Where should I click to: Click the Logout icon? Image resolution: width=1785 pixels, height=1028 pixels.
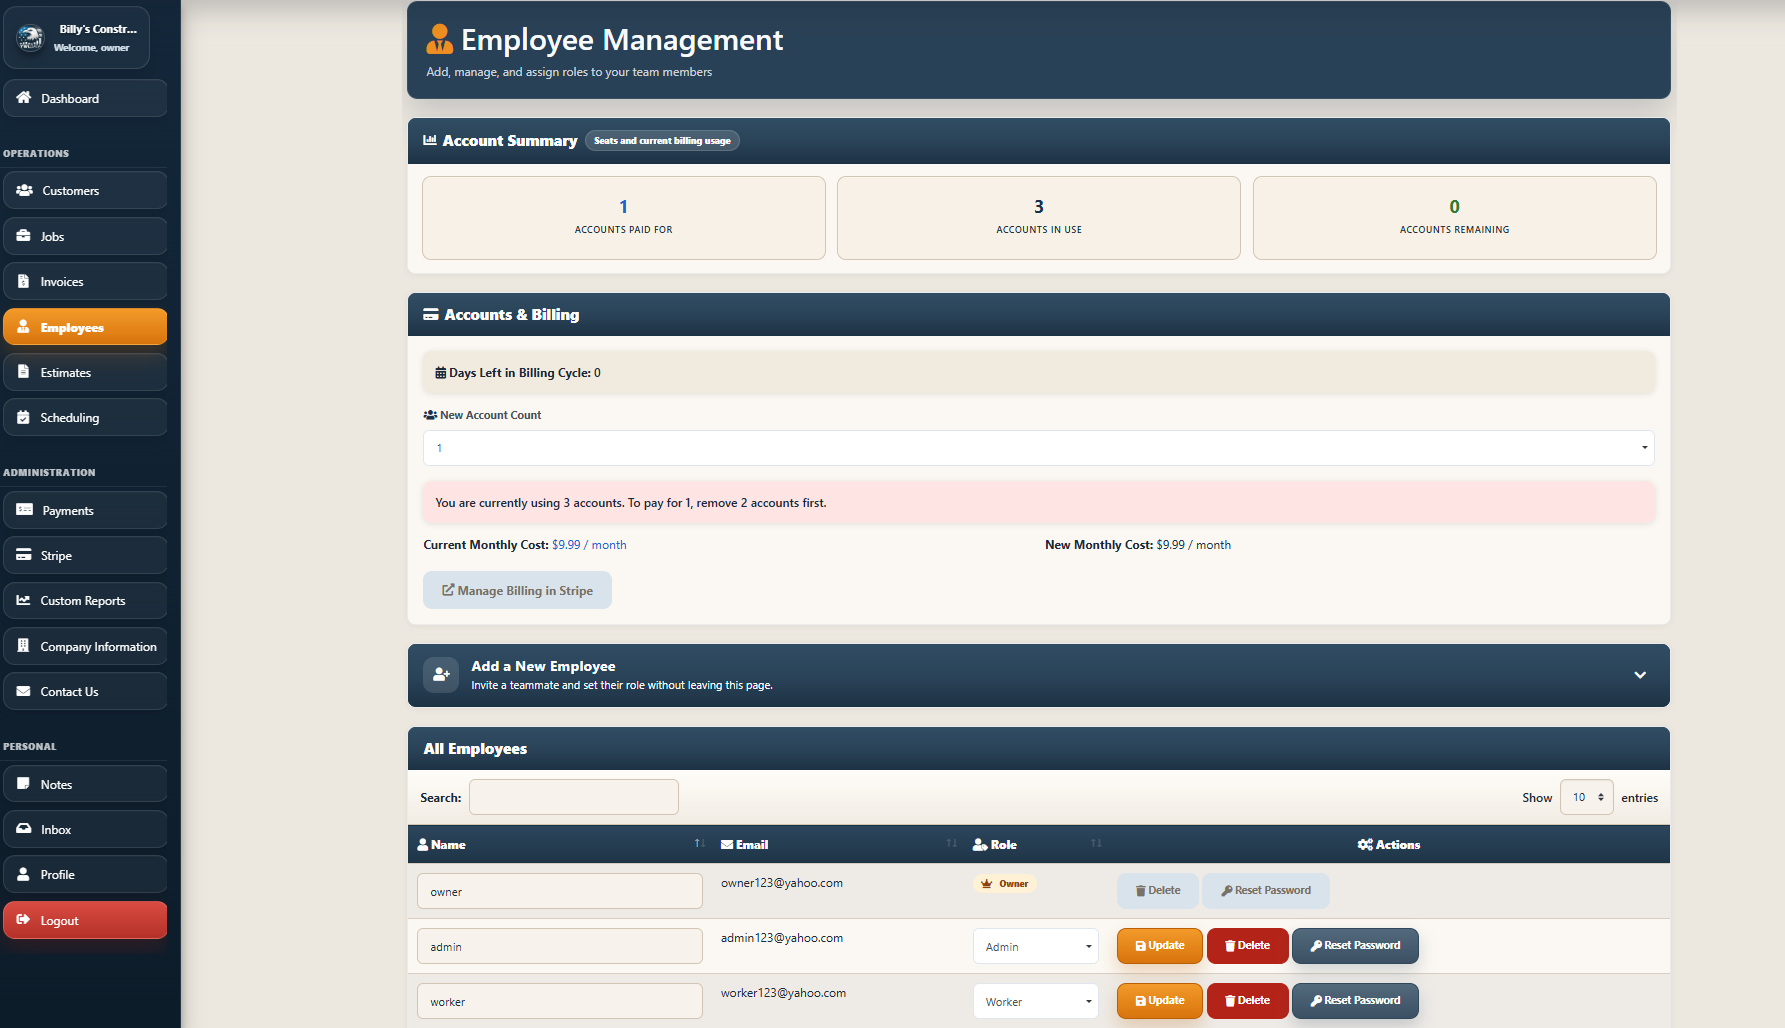23,920
